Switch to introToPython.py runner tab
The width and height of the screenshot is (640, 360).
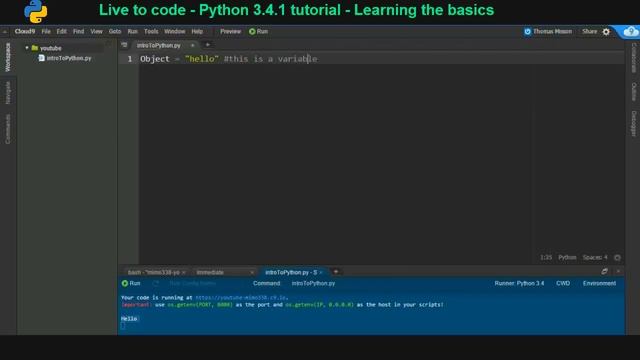tap(291, 272)
